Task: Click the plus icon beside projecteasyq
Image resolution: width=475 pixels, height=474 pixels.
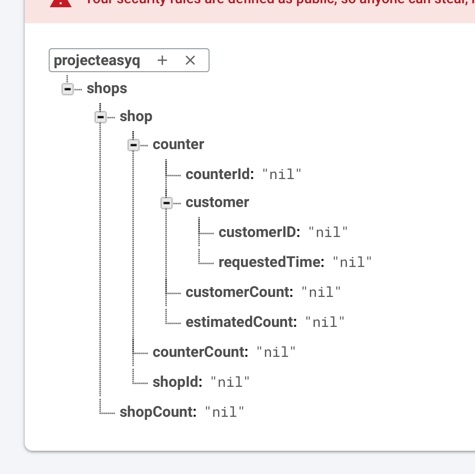Action: point(162,60)
